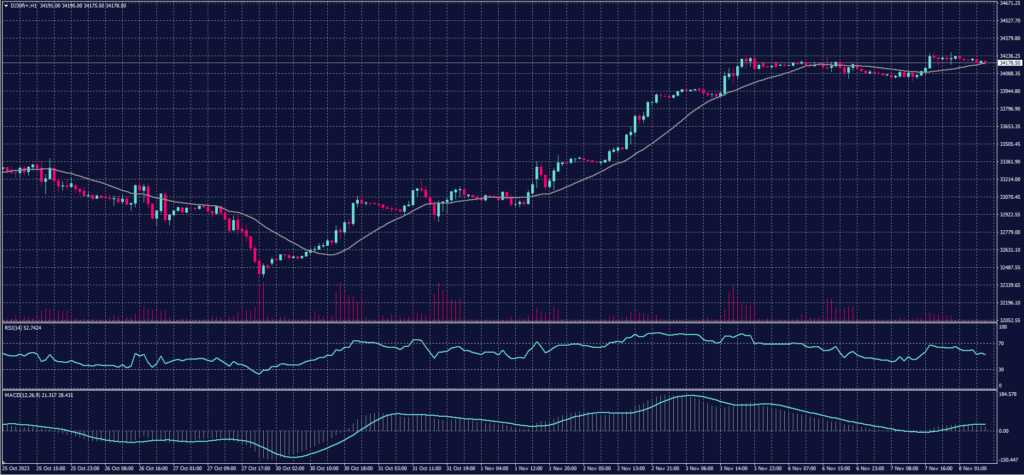
Task: Click the 25 Oct 2023 date label
Action: click(x=16, y=466)
